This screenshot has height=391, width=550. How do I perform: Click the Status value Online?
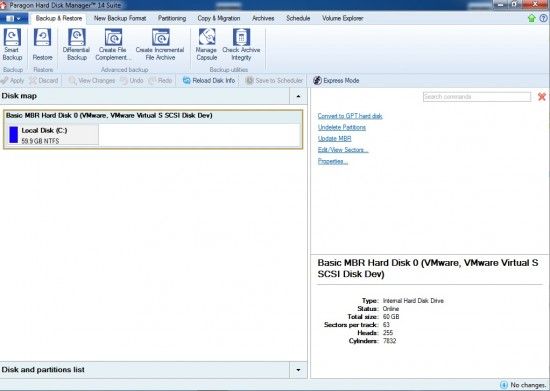(x=391, y=309)
